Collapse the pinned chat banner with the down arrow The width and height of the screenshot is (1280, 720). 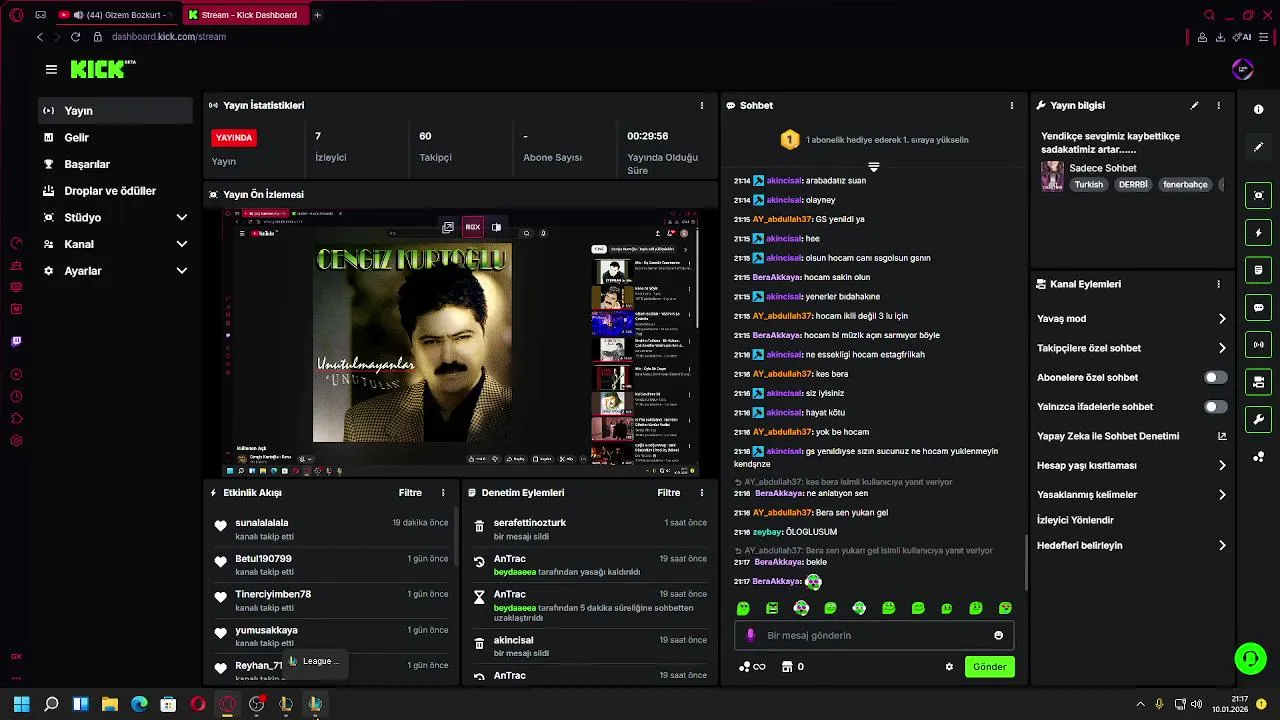point(873,167)
